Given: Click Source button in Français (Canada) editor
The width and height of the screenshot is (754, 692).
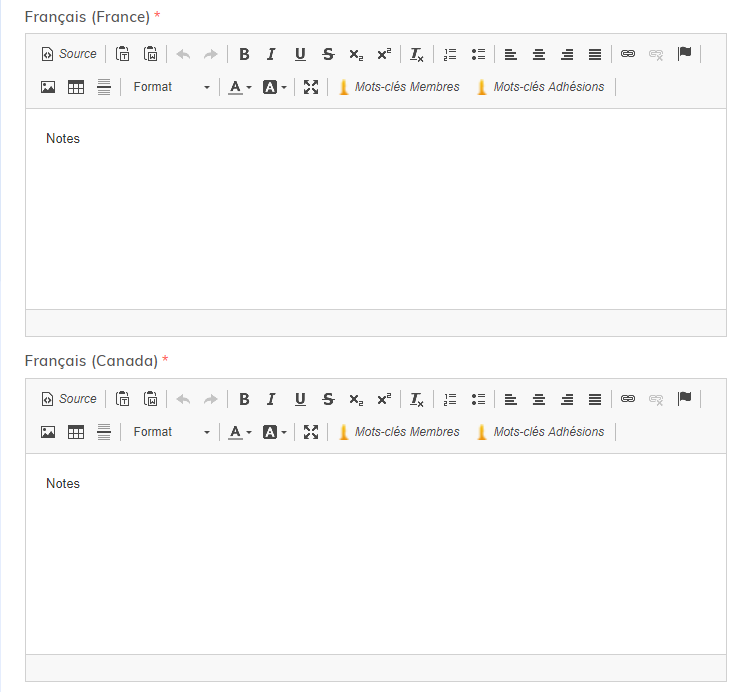Looking at the screenshot, I should pyautogui.click(x=69, y=399).
